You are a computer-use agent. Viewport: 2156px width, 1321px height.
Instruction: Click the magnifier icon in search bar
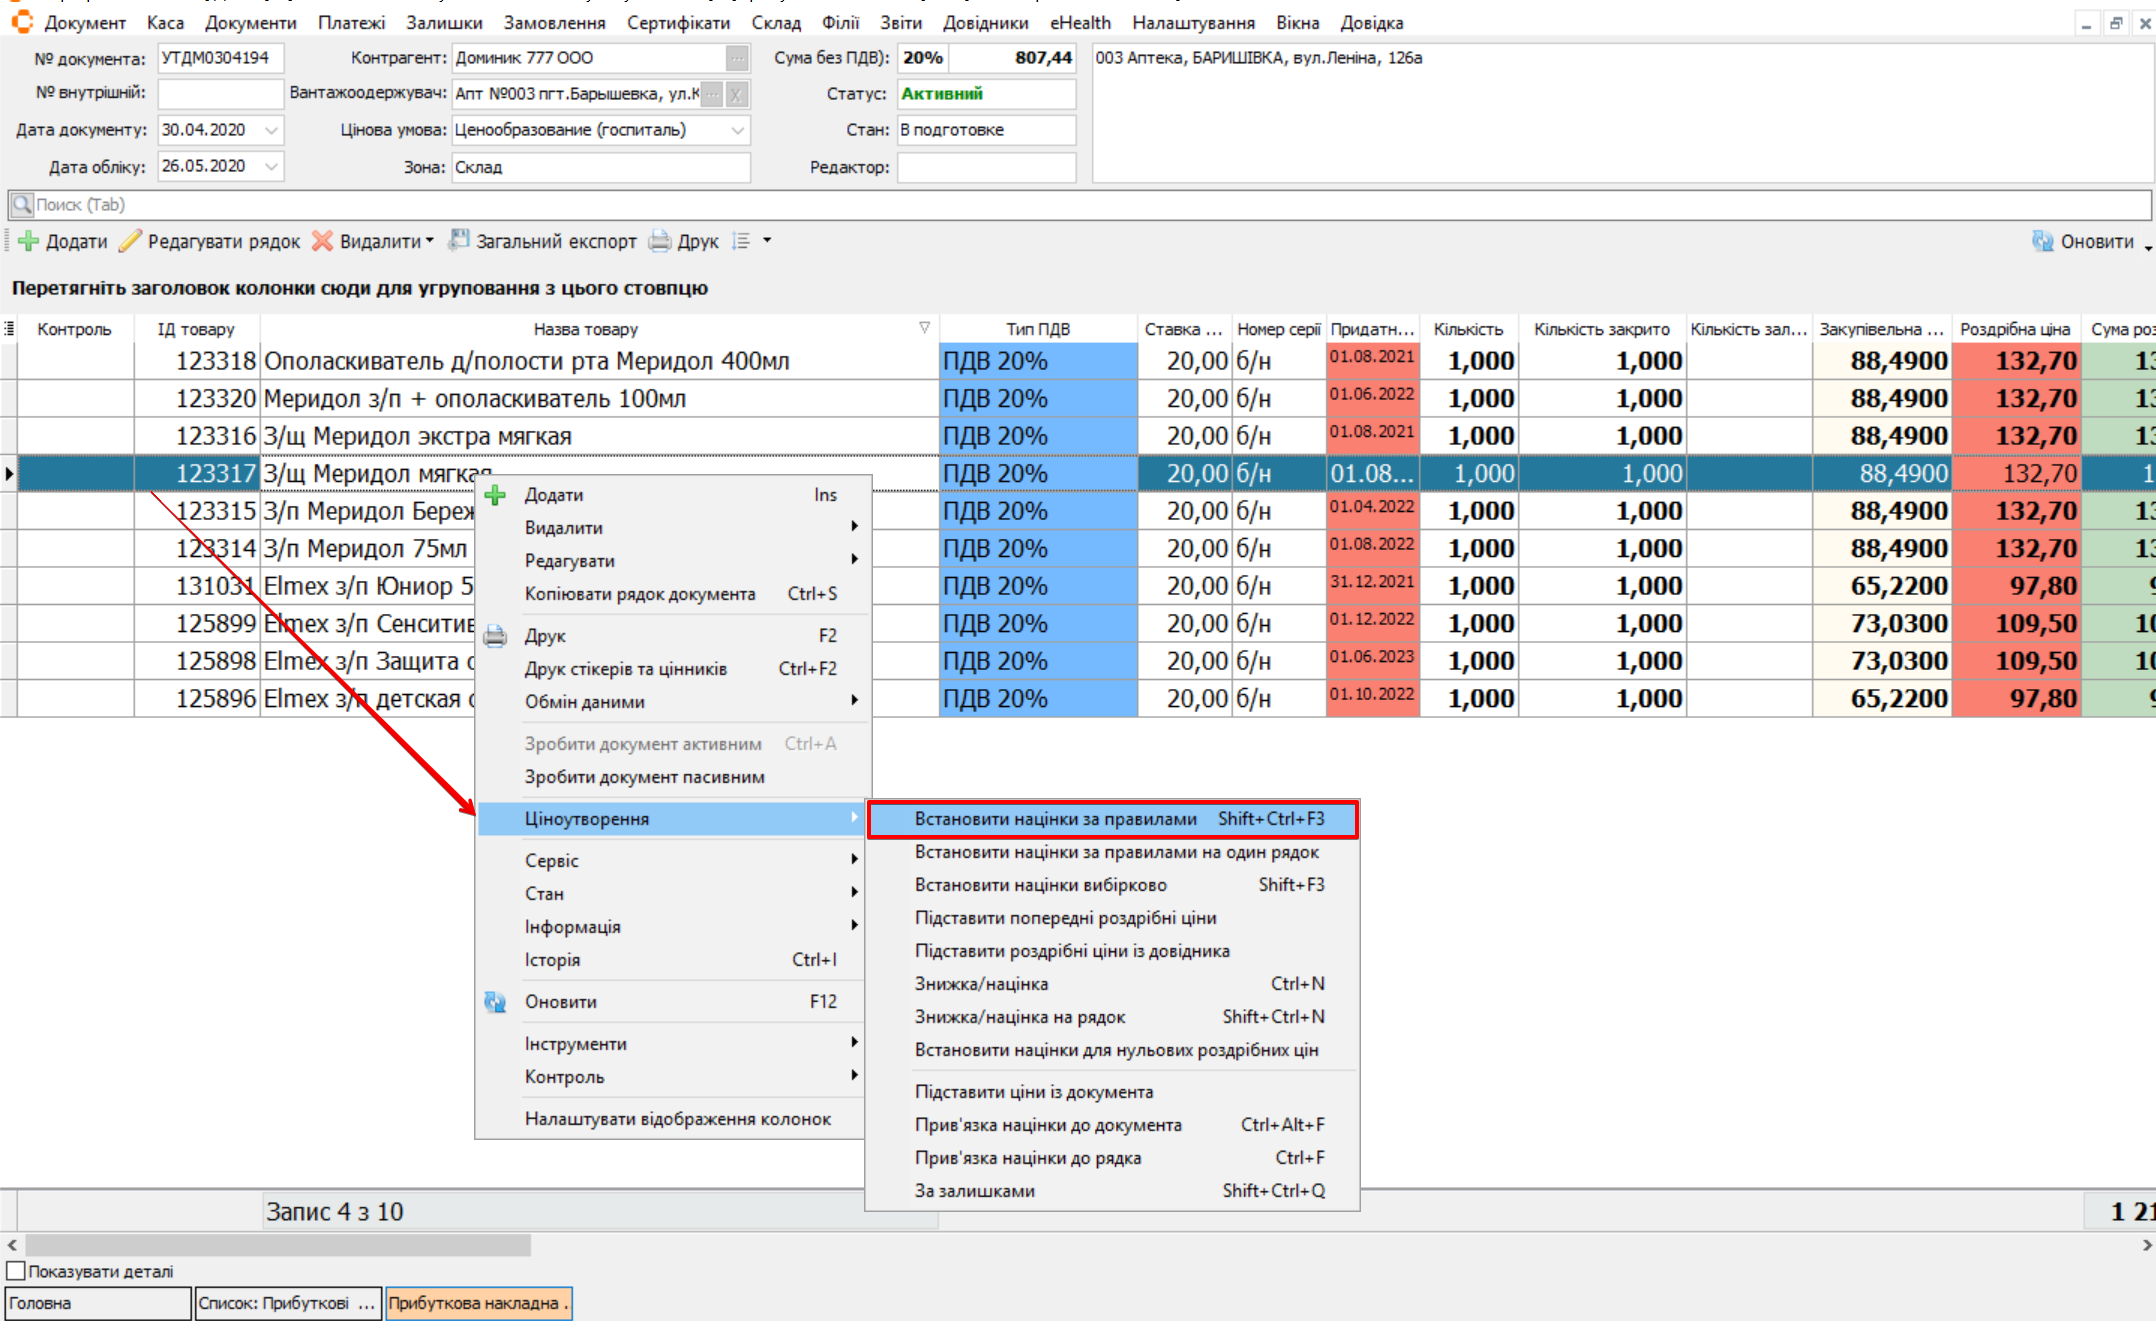tap(21, 205)
